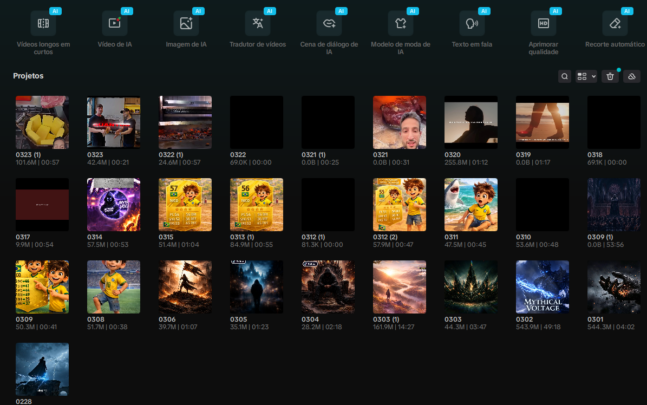Open the project 0323 (1) thumbnail
The image size is (647, 405).
click(x=42, y=122)
